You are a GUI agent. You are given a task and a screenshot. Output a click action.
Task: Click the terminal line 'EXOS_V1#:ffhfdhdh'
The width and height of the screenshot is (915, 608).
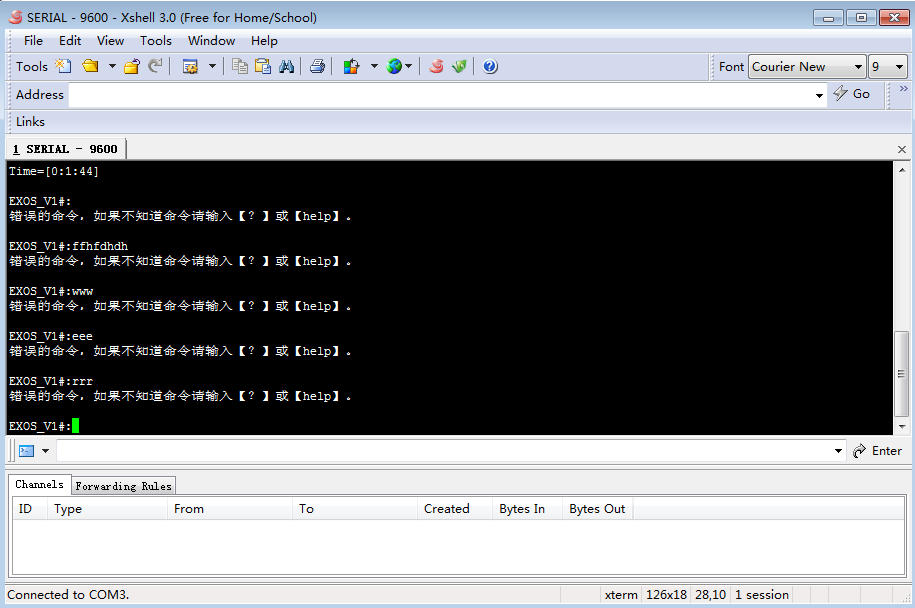(68, 246)
